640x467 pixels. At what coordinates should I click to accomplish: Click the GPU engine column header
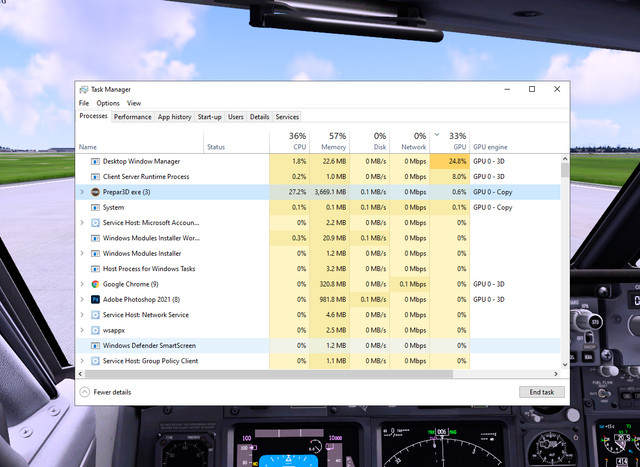490,147
